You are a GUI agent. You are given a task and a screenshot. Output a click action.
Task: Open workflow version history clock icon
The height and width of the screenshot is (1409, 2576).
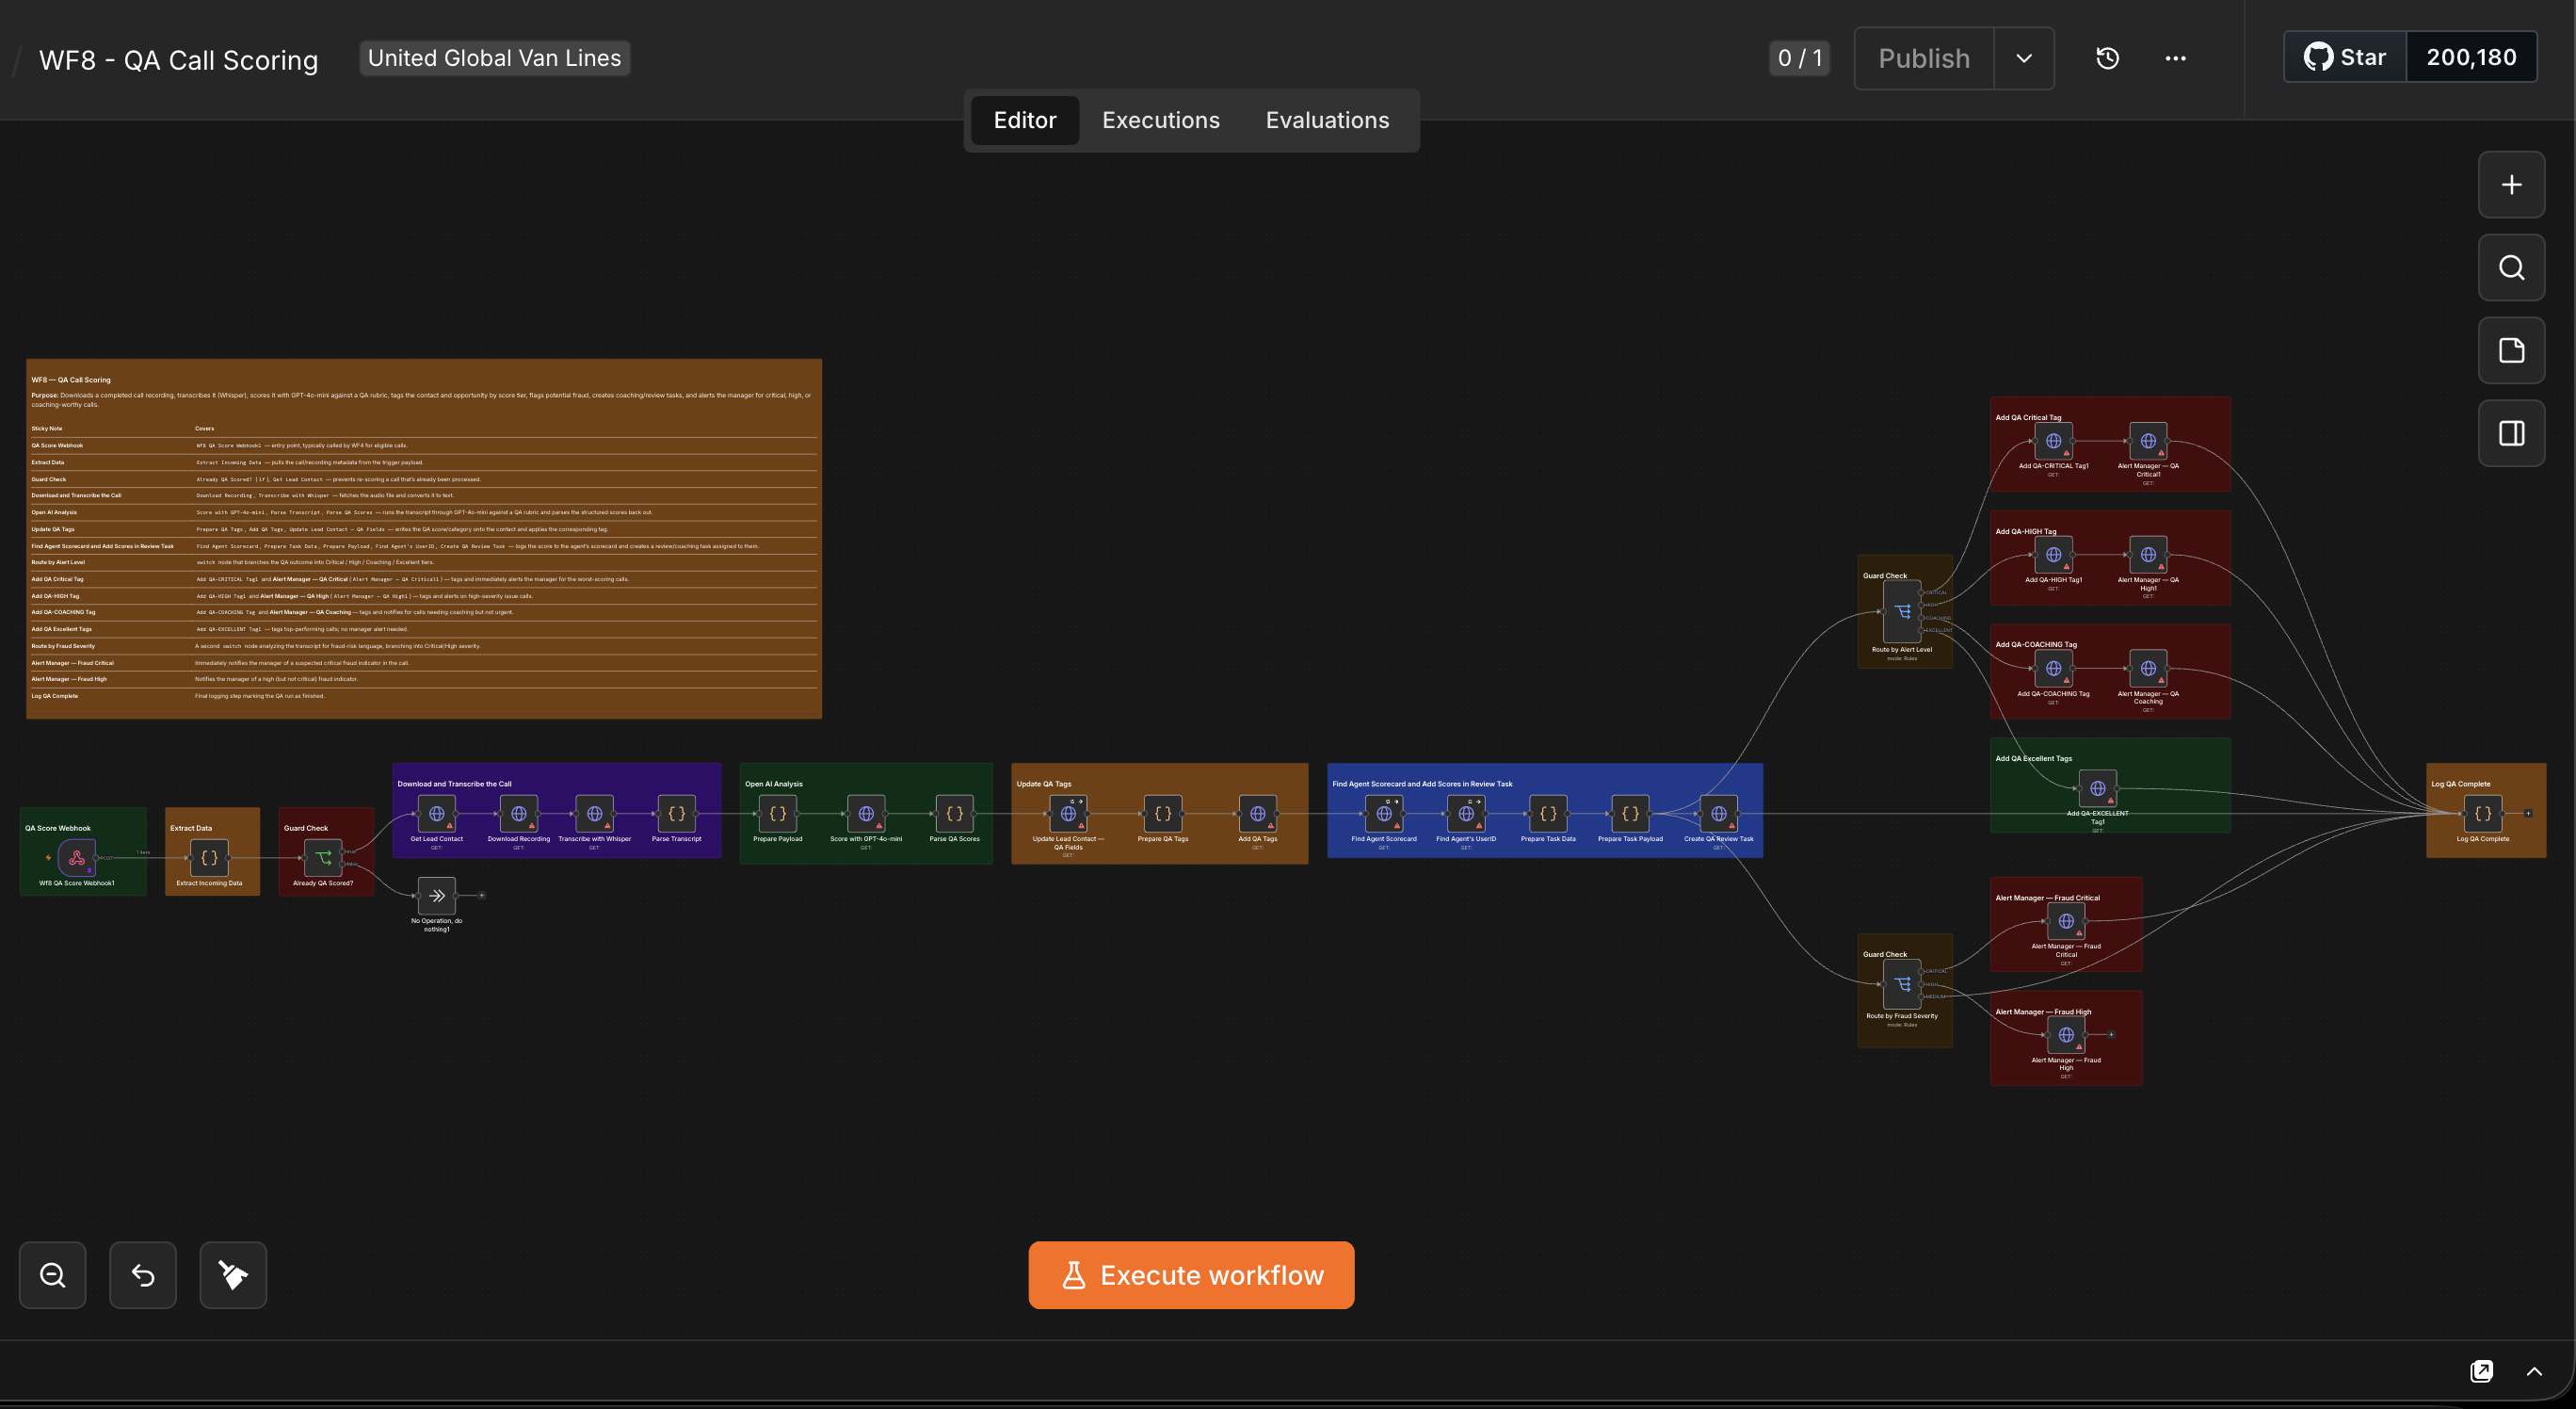(x=2107, y=58)
